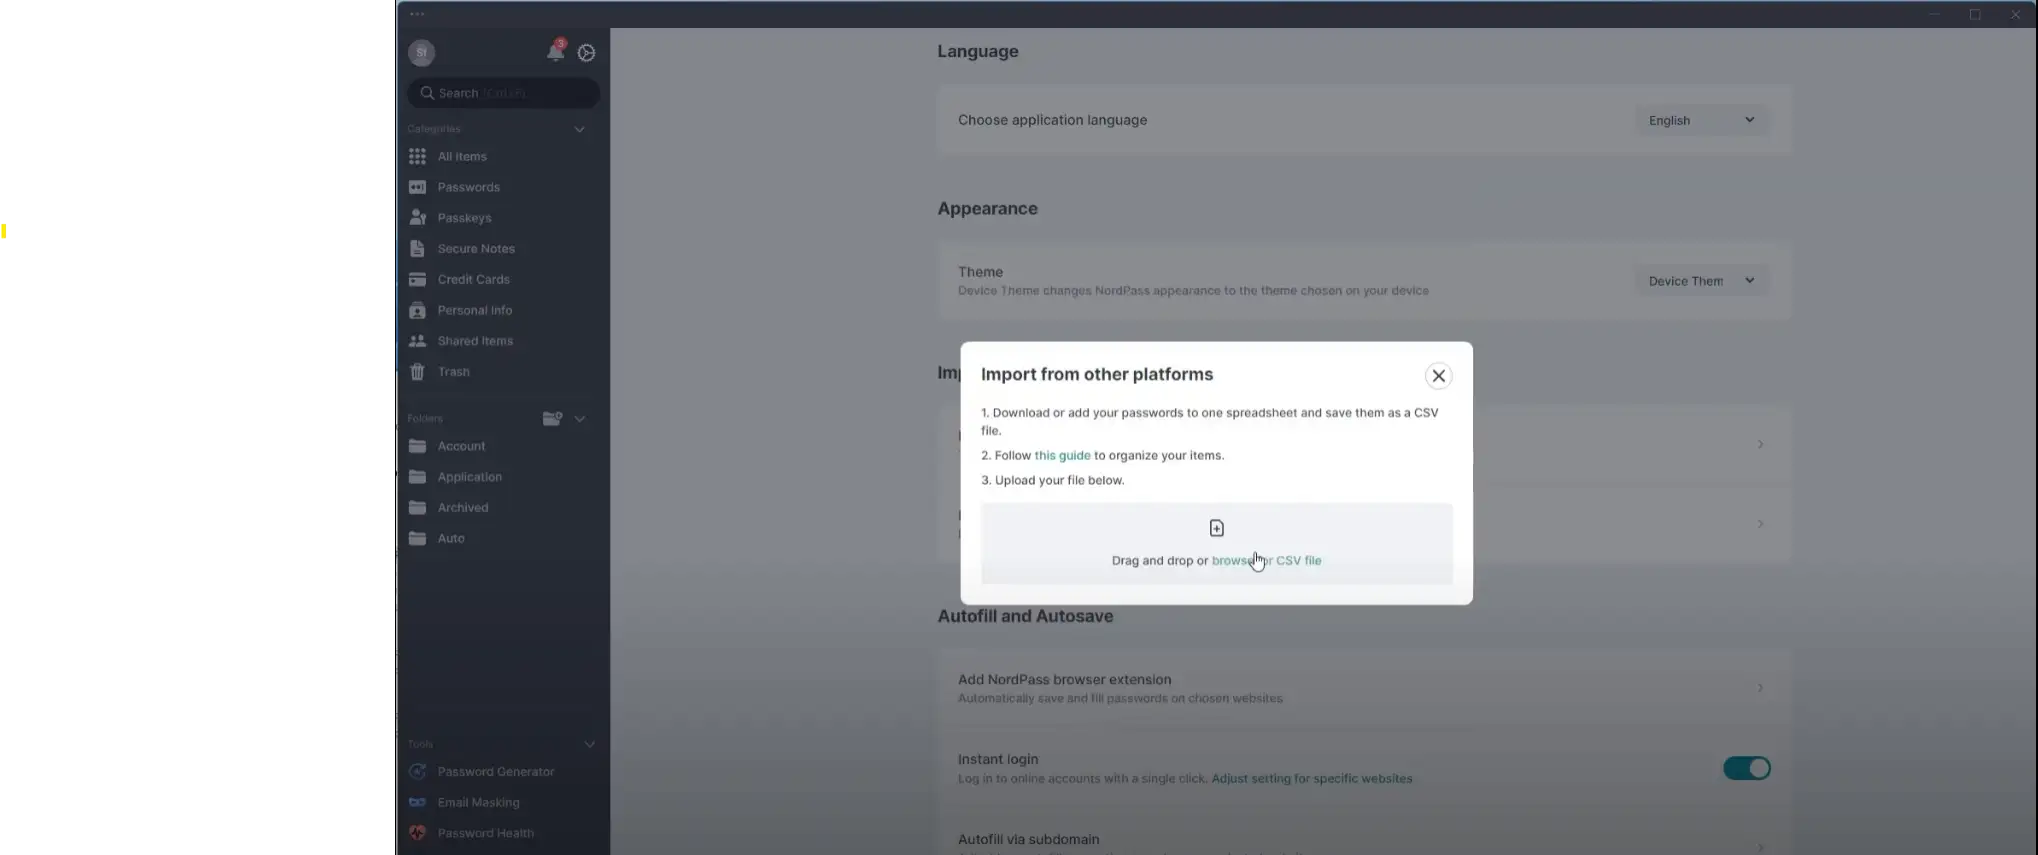This screenshot has width=2038, height=855.
Task: Click the 'this guide' link
Action: point(1062,455)
